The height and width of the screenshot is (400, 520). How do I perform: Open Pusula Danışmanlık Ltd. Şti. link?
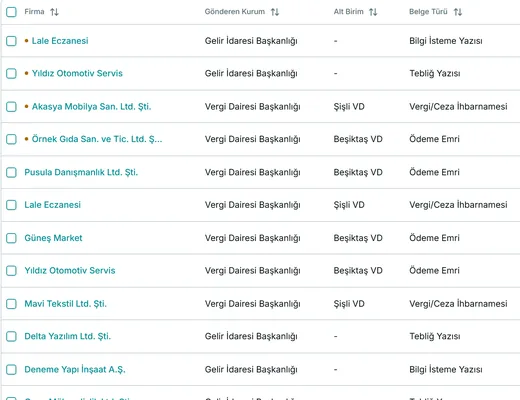(81, 172)
